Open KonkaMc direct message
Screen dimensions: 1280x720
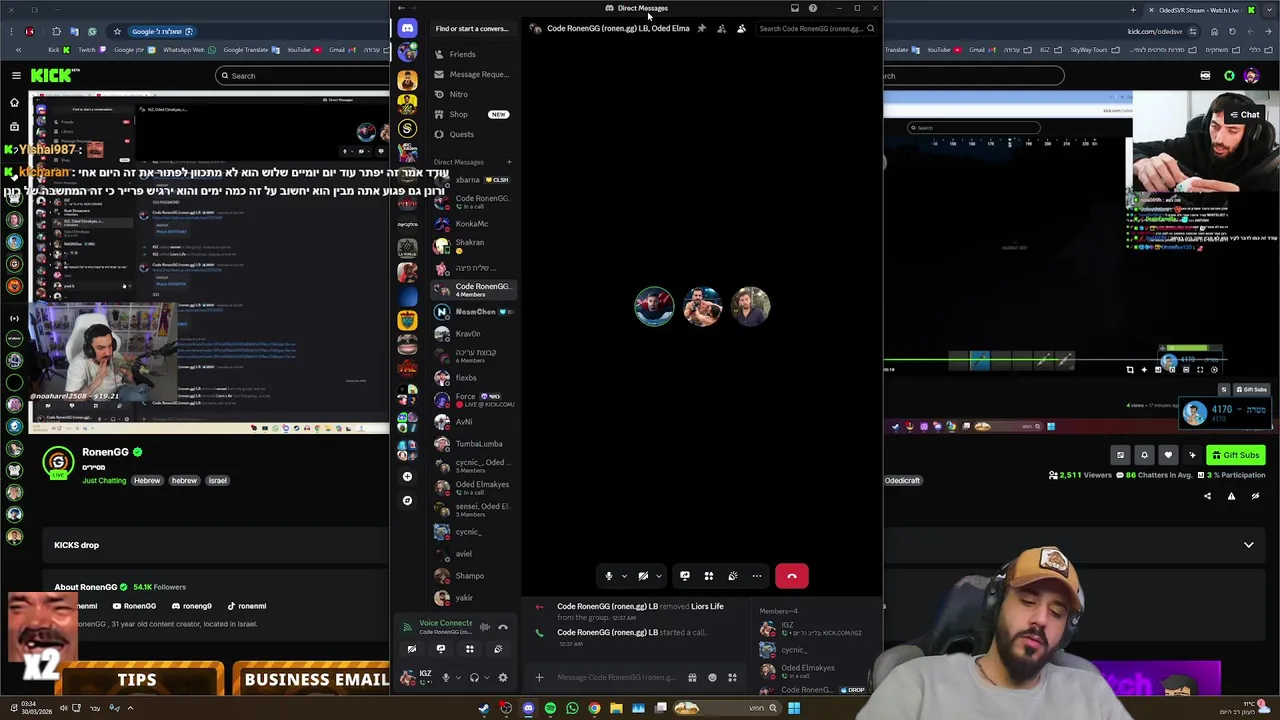coord(472,224)
